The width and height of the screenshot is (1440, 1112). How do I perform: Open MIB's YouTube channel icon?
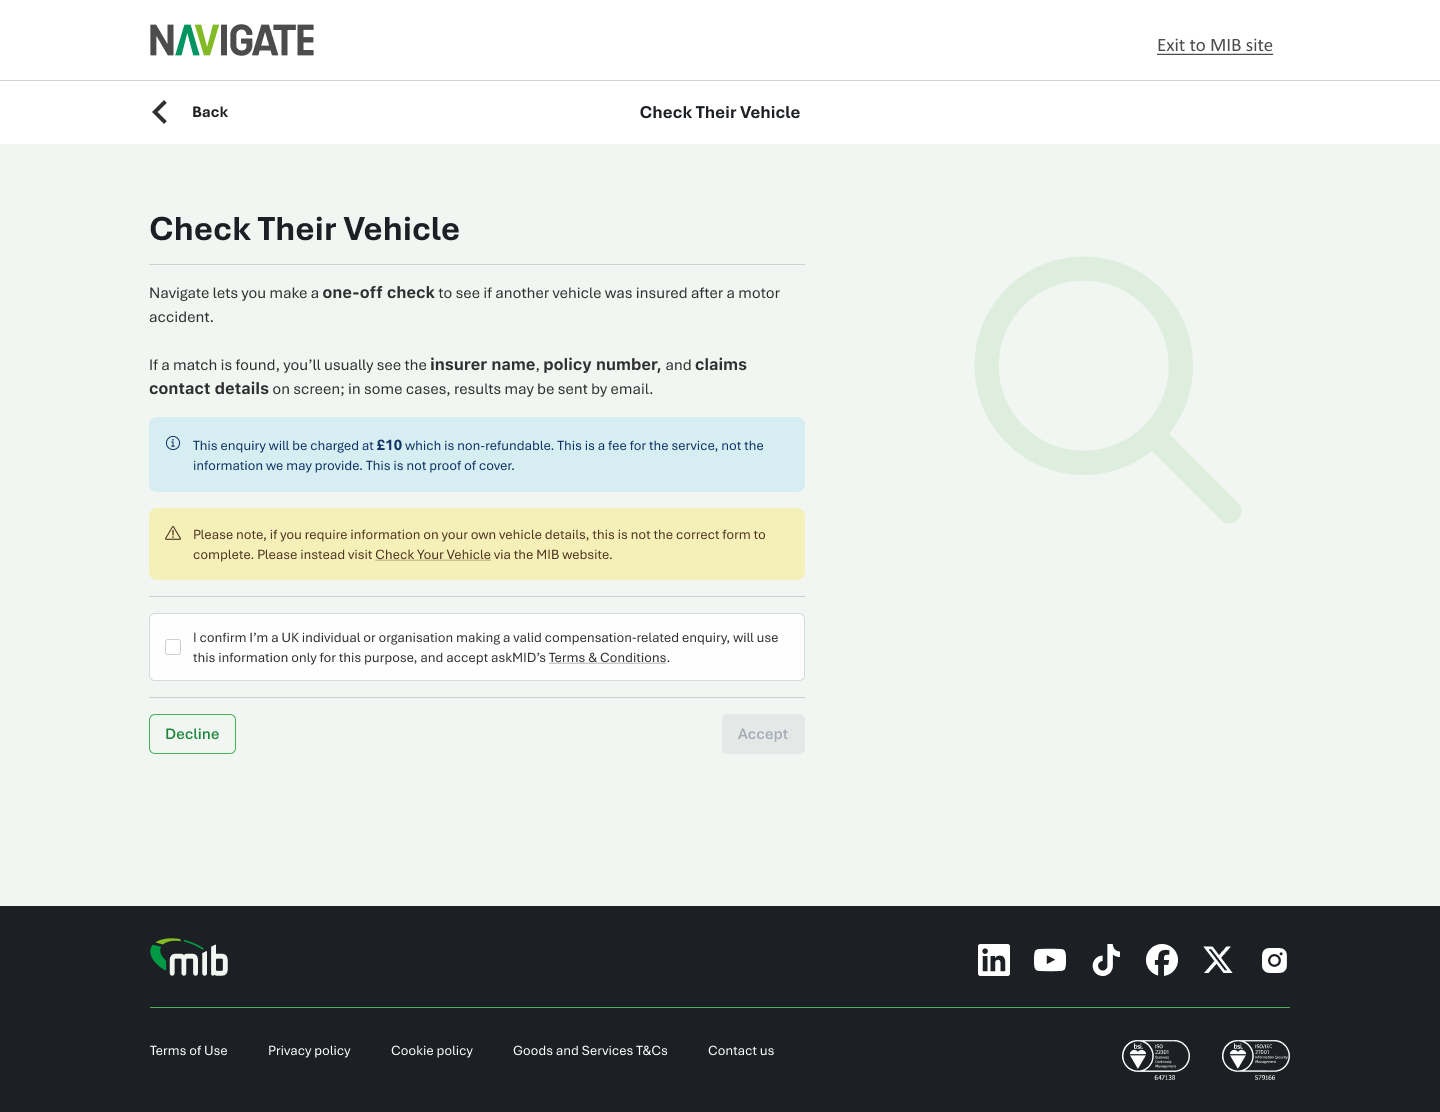(1050, 960)
